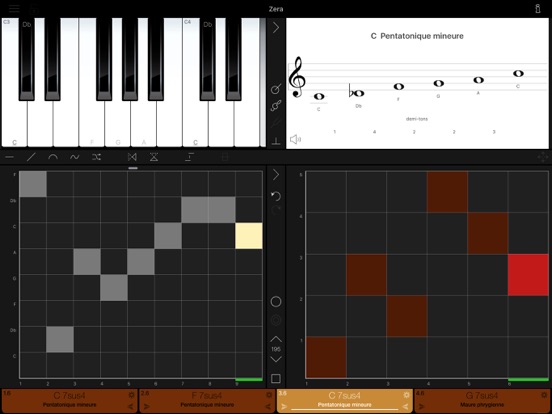The height and width of the screenshot is (414, 552).
Task: Tap the root note marker icon beside the keyboard
Action: coord(276,141)
